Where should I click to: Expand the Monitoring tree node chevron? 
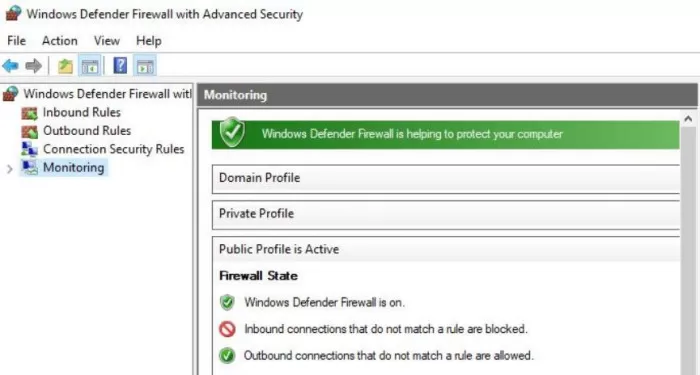(x=10, y=168)
